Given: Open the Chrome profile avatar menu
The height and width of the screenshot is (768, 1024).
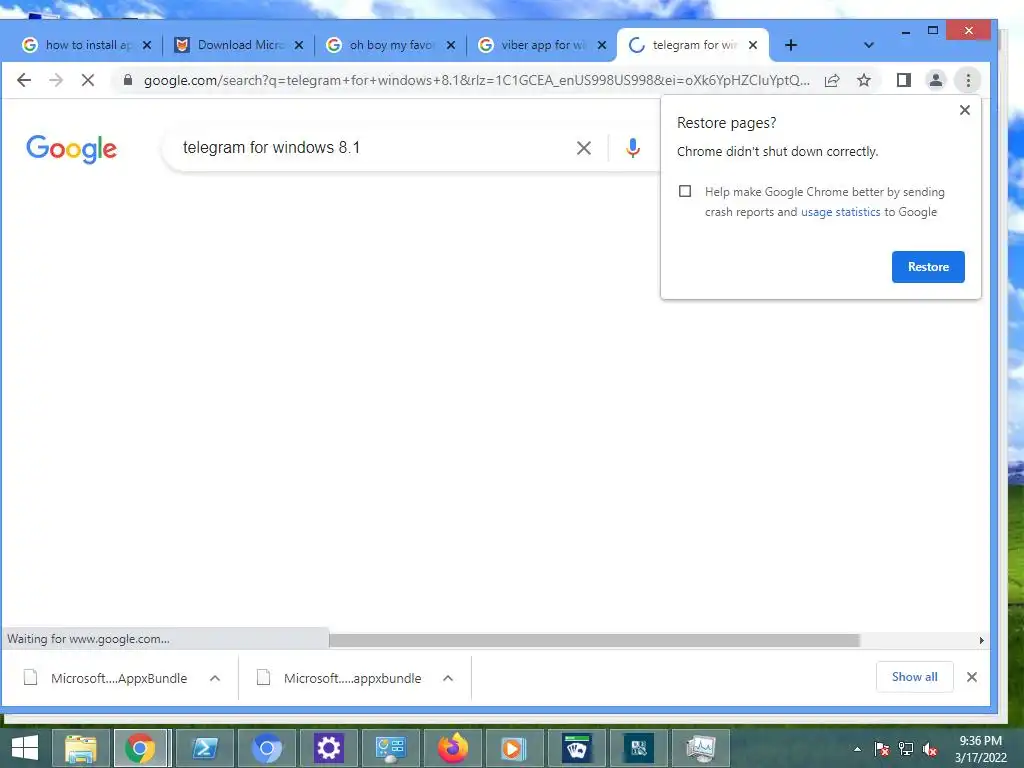Looking at the screenshot, I should point(935,80).
